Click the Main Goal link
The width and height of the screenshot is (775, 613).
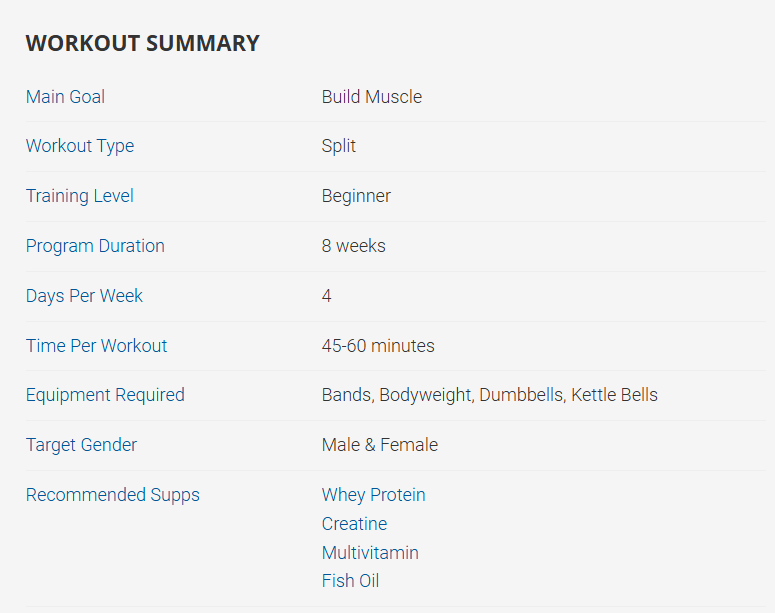[65, 97]
